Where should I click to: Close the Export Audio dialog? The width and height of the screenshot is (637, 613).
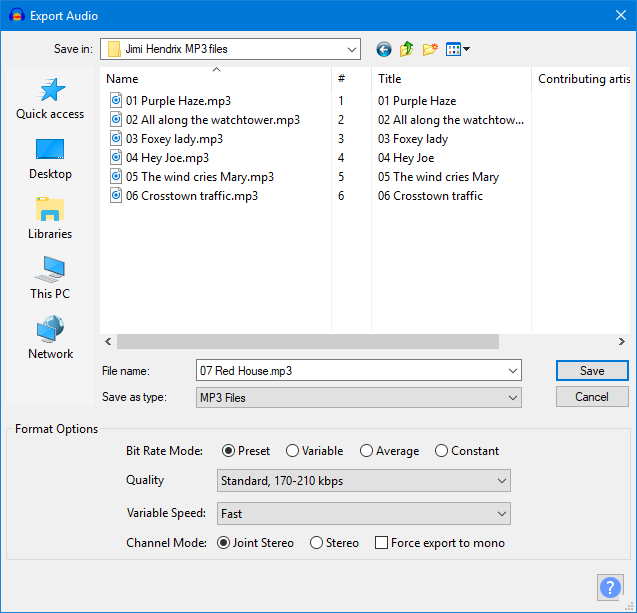(621, 15)
